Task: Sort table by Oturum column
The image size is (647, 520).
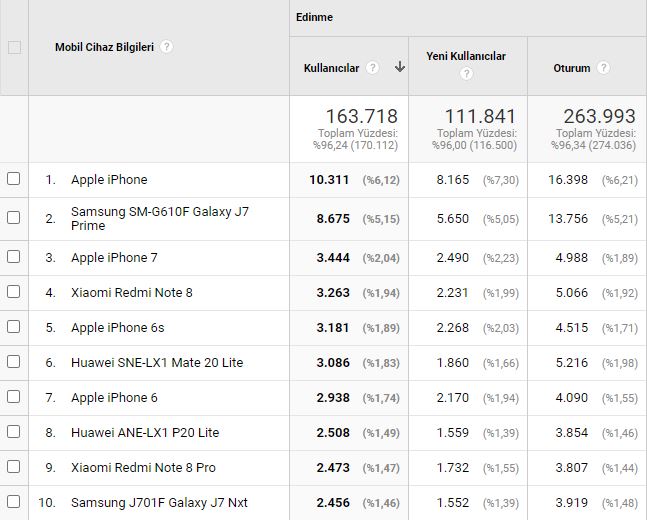Action: click(571, 68)
